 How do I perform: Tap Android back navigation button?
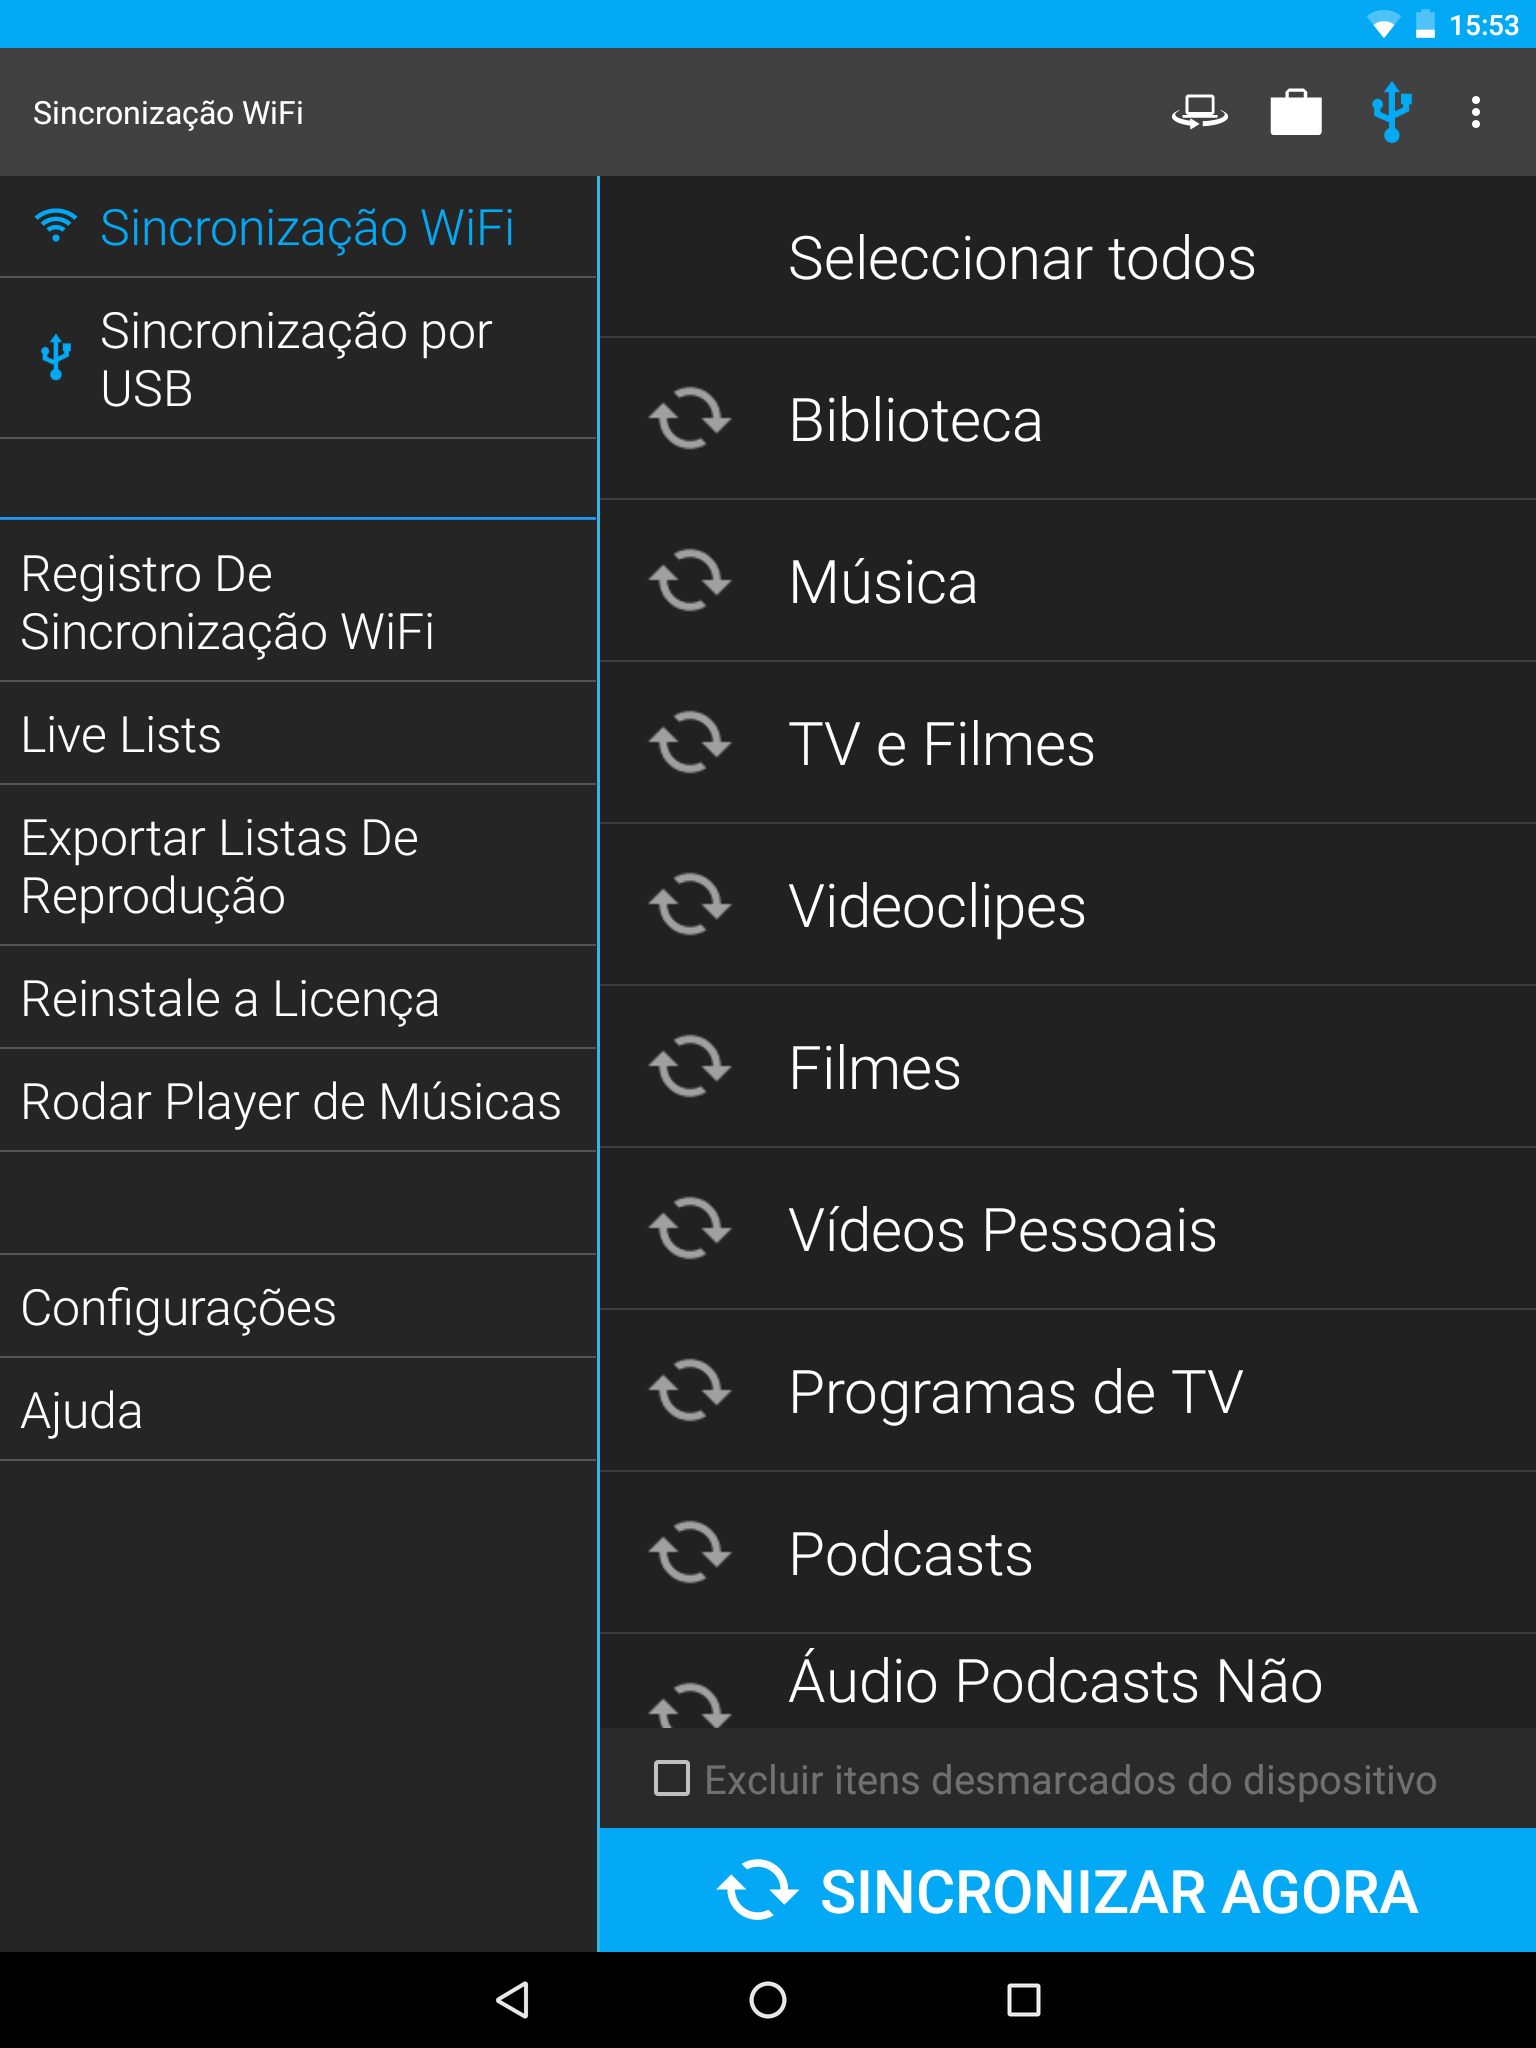point(512,2000)
